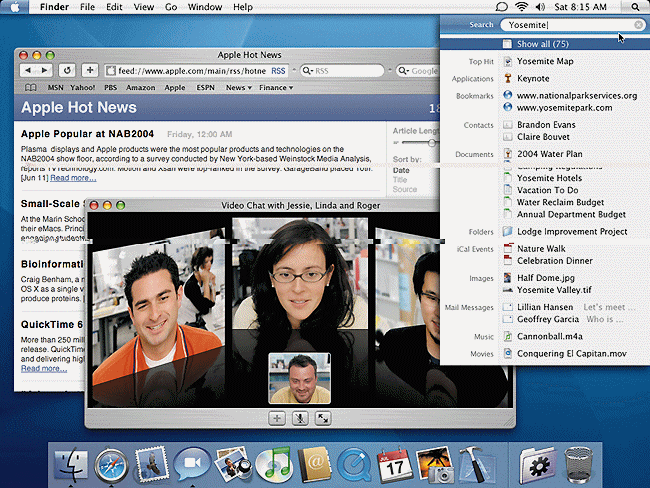This screenshot has height=488, width=650.
Task: Open the bookmarks book icon in bookmarks bar
Action: pyautogui.click(x=29, y=88)
